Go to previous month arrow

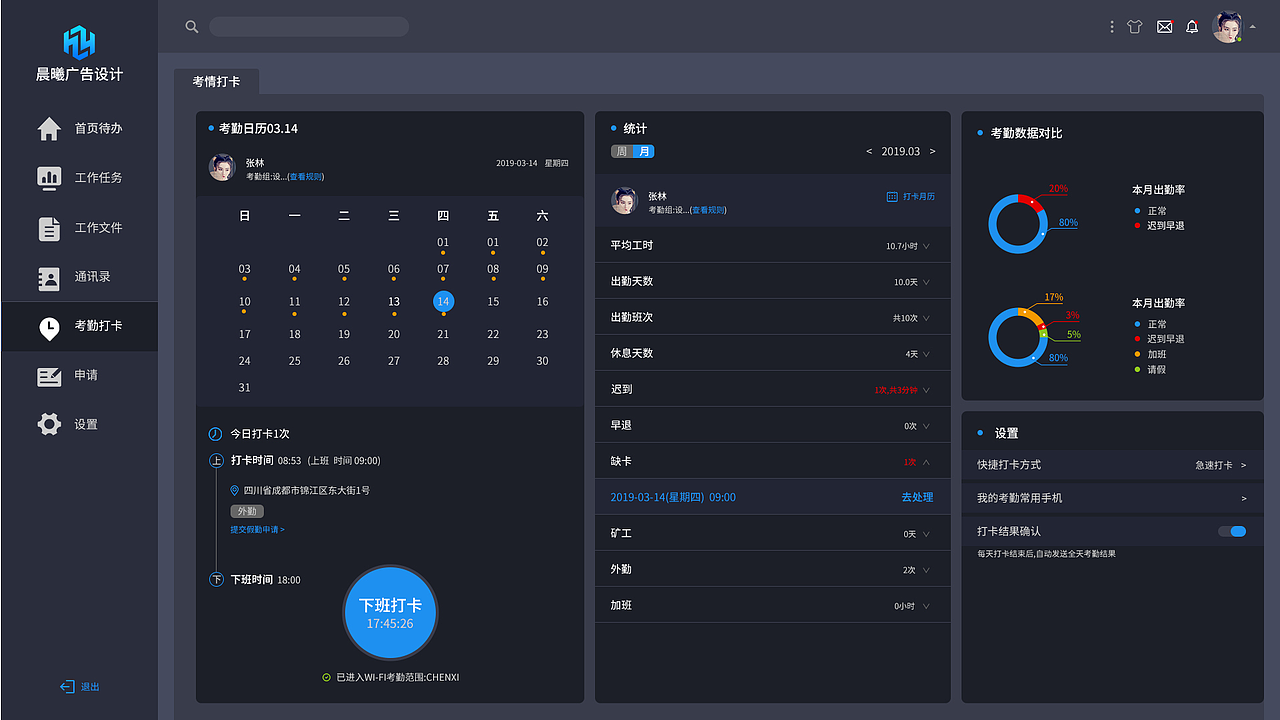[869, 152]
